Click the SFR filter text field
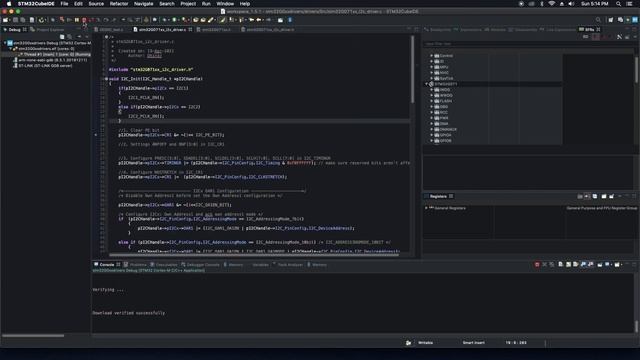The width and height of the screenshot is (640, 360). coord(529,44)
